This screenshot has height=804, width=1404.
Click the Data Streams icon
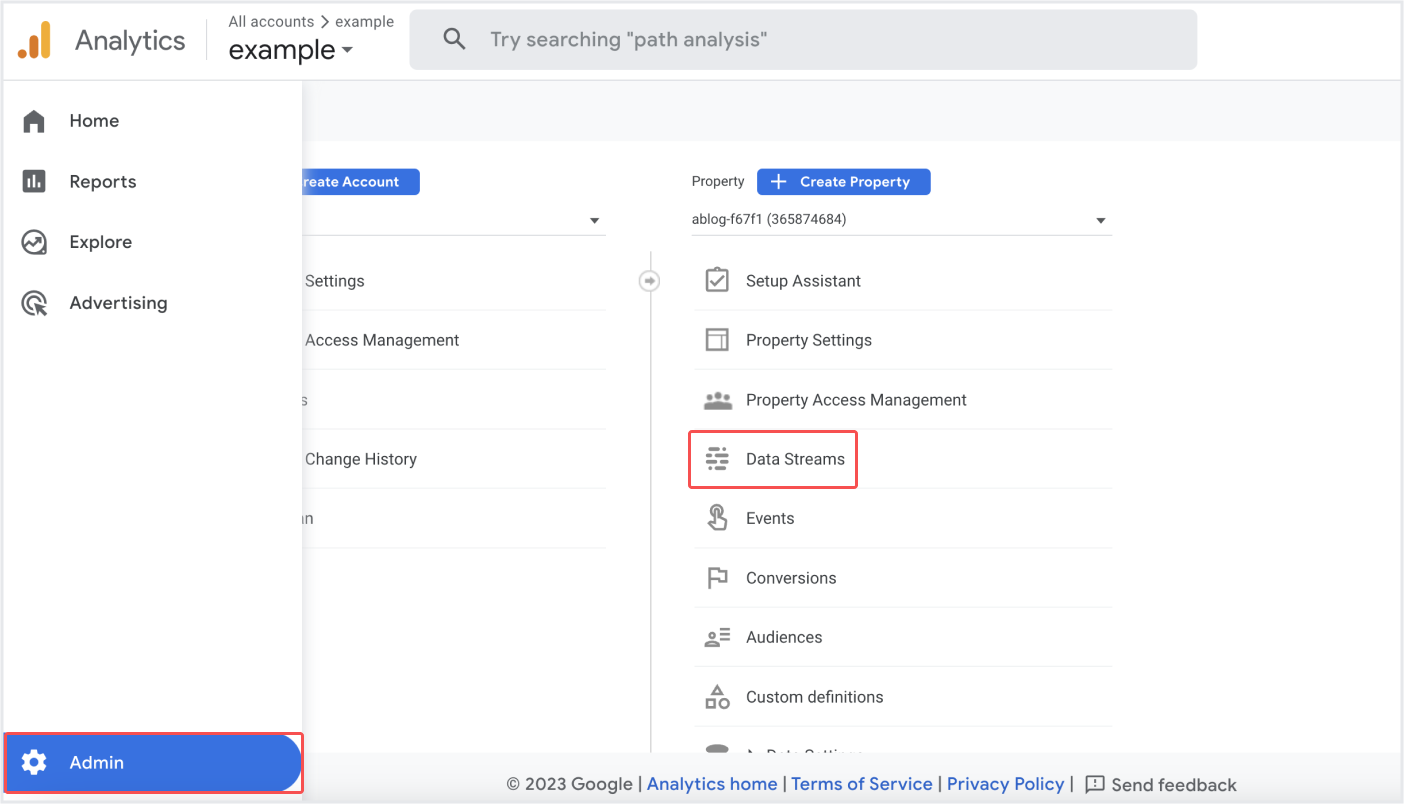[x=717, y=459]
